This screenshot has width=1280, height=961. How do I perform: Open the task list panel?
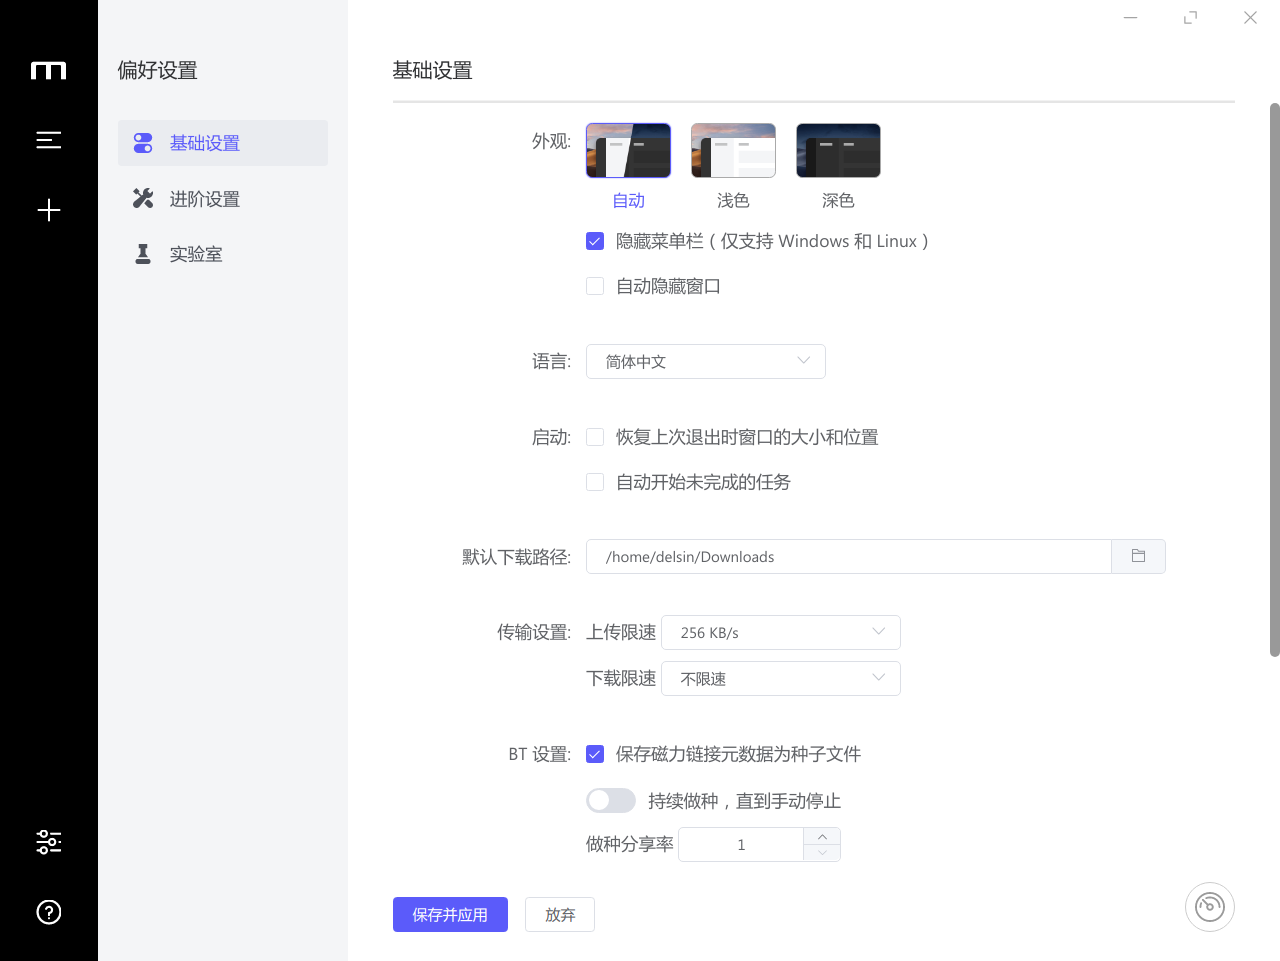coord(48,140)
